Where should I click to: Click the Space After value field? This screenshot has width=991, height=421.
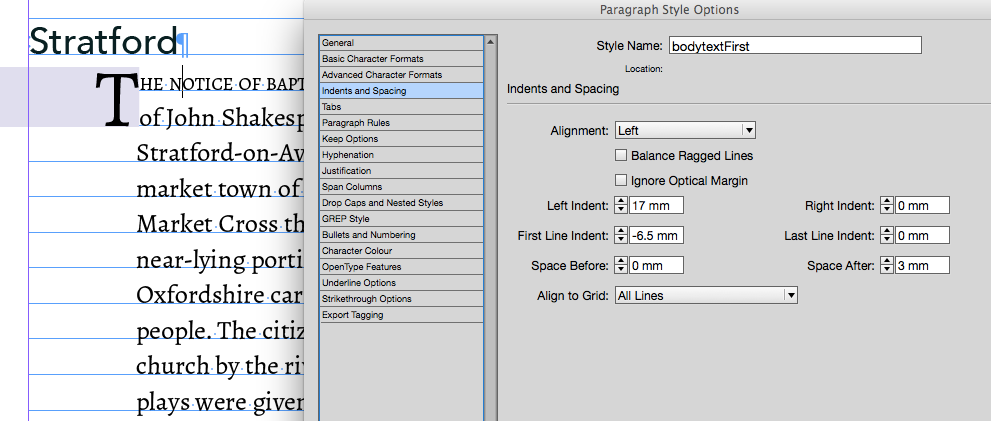(x=922, y=265)
